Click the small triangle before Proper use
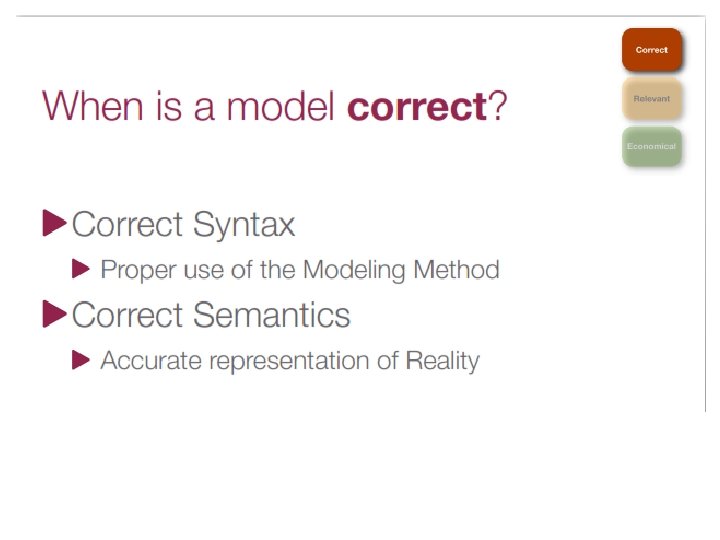The height and width of the screenshot is (540, 720). point(81,269)
